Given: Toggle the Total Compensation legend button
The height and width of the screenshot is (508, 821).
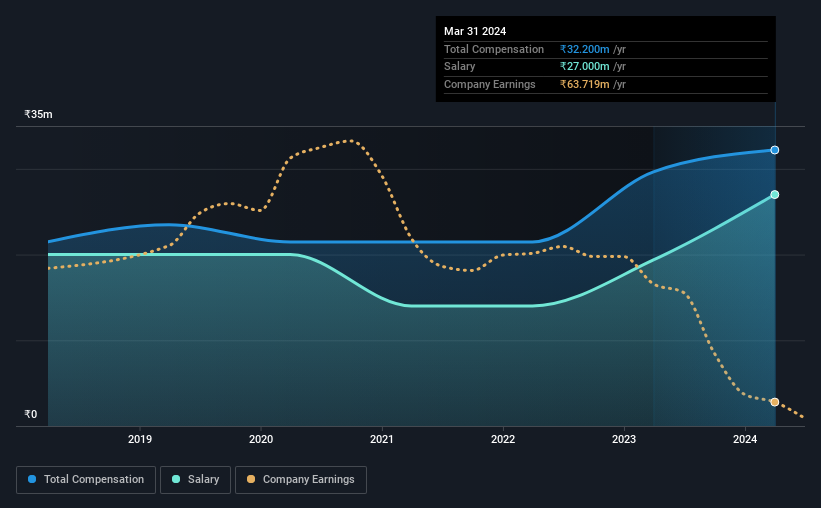Looking at the screenshot, I should (x=86, y=480).
